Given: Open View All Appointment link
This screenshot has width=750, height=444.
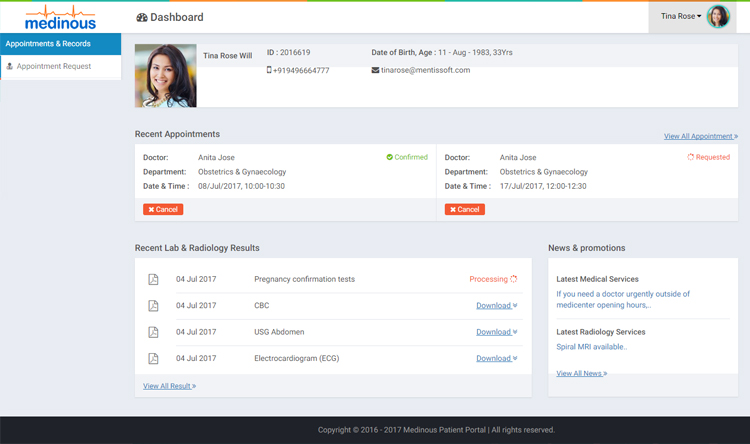Looking at the screenshot, I should coord(700,136).
